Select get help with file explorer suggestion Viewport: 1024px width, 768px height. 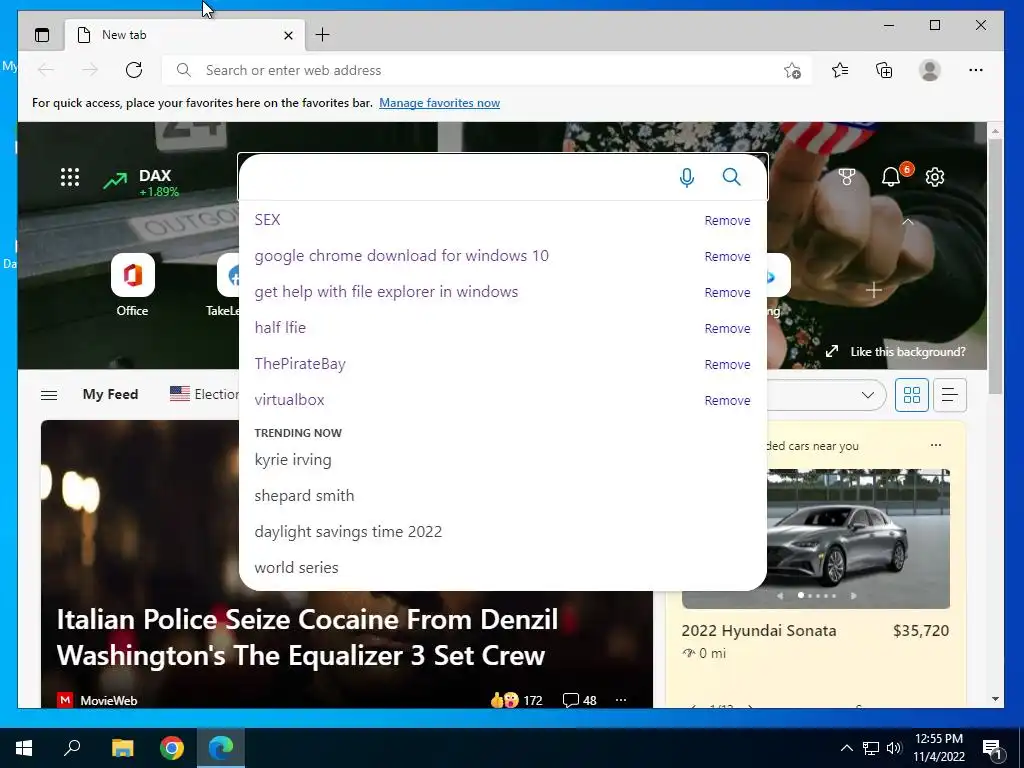pos(386,292)
